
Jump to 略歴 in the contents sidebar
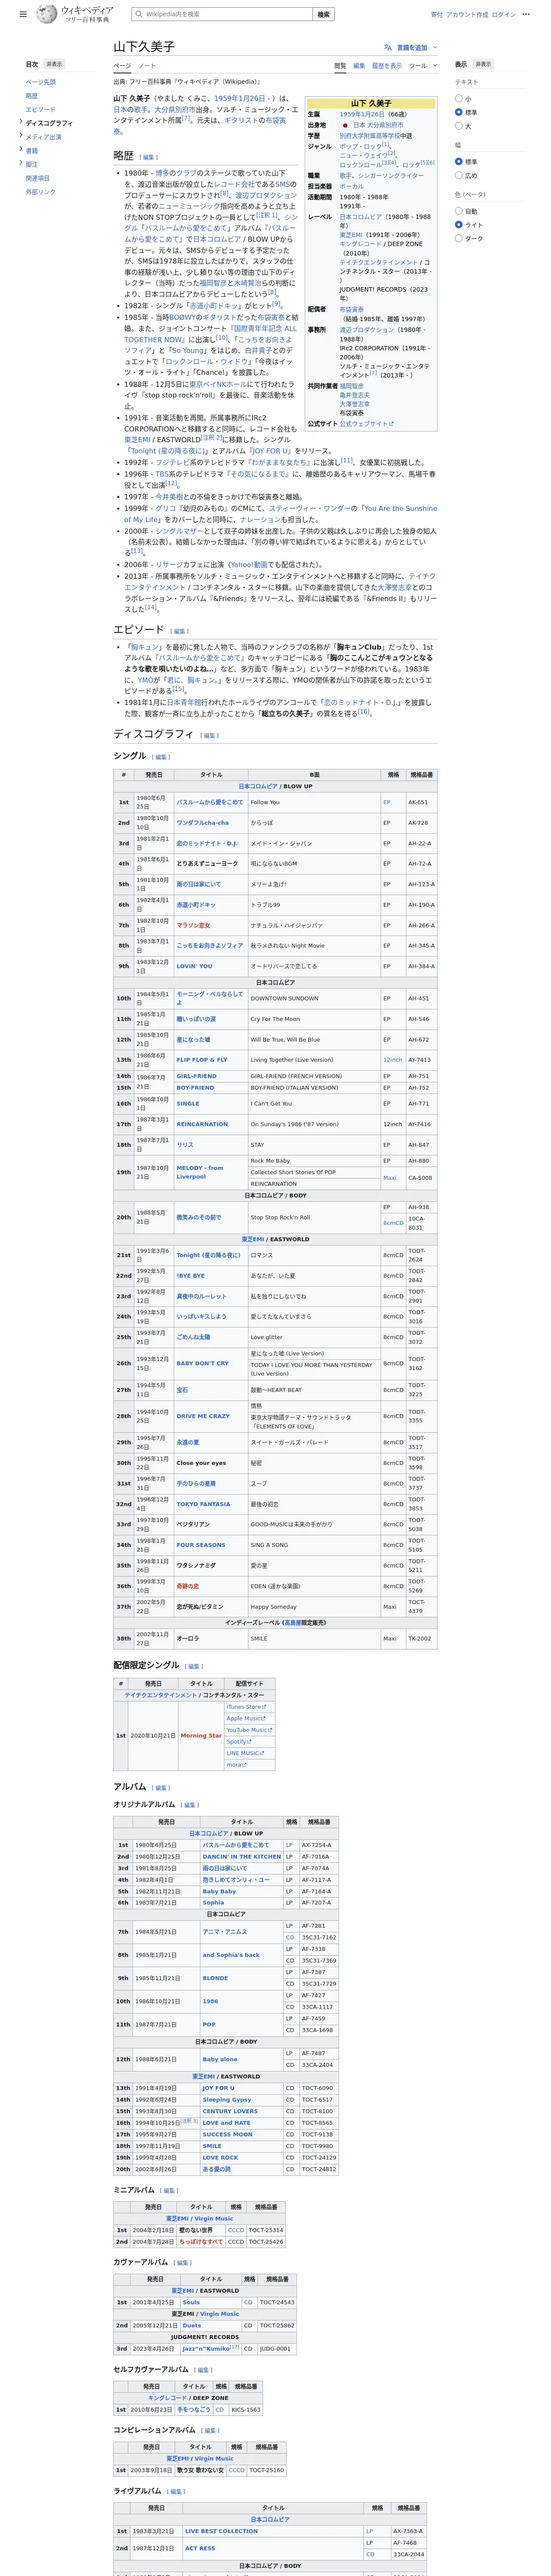[x=32, y=96]
